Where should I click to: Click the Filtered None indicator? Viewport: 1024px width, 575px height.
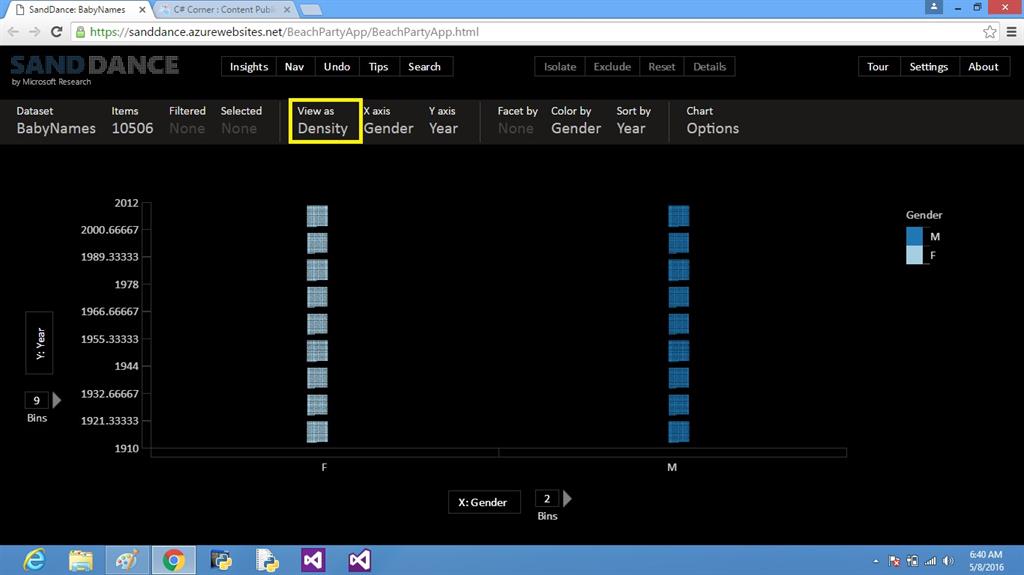187,121
